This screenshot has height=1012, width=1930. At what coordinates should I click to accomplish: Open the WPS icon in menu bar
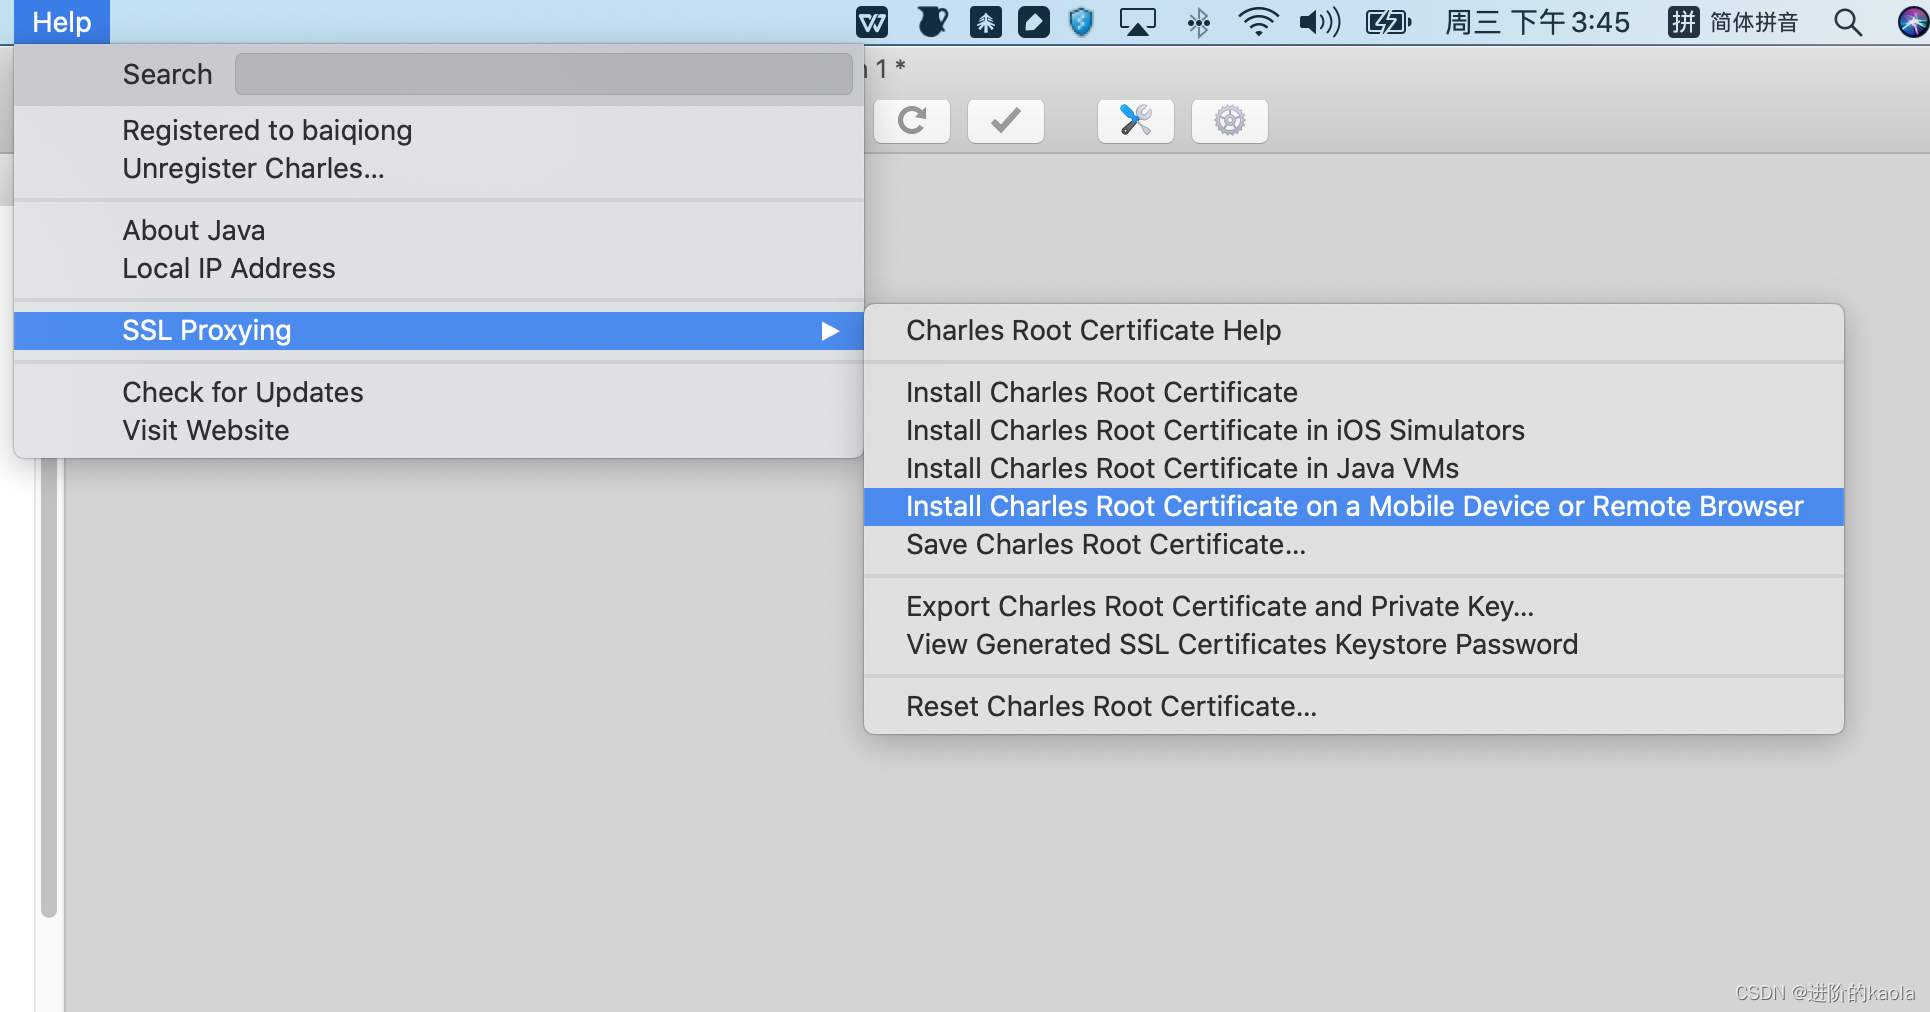click(872, 22)
